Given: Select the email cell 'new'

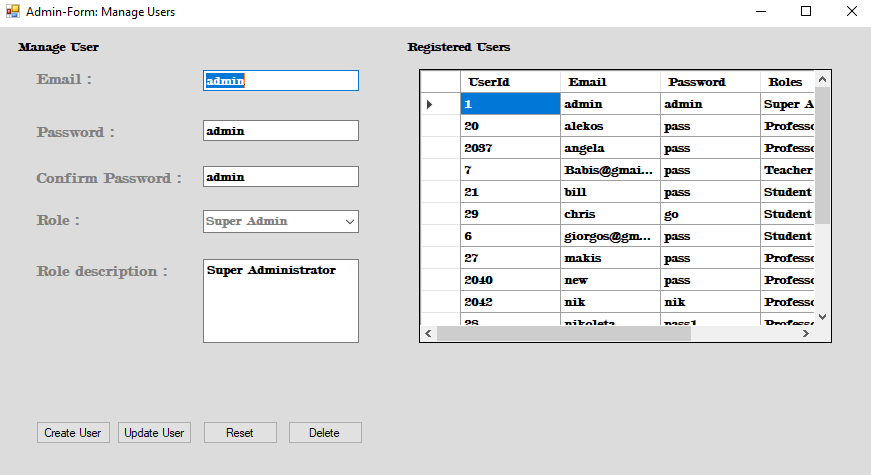Looking at the screenshot, I should tap(610, 280).
